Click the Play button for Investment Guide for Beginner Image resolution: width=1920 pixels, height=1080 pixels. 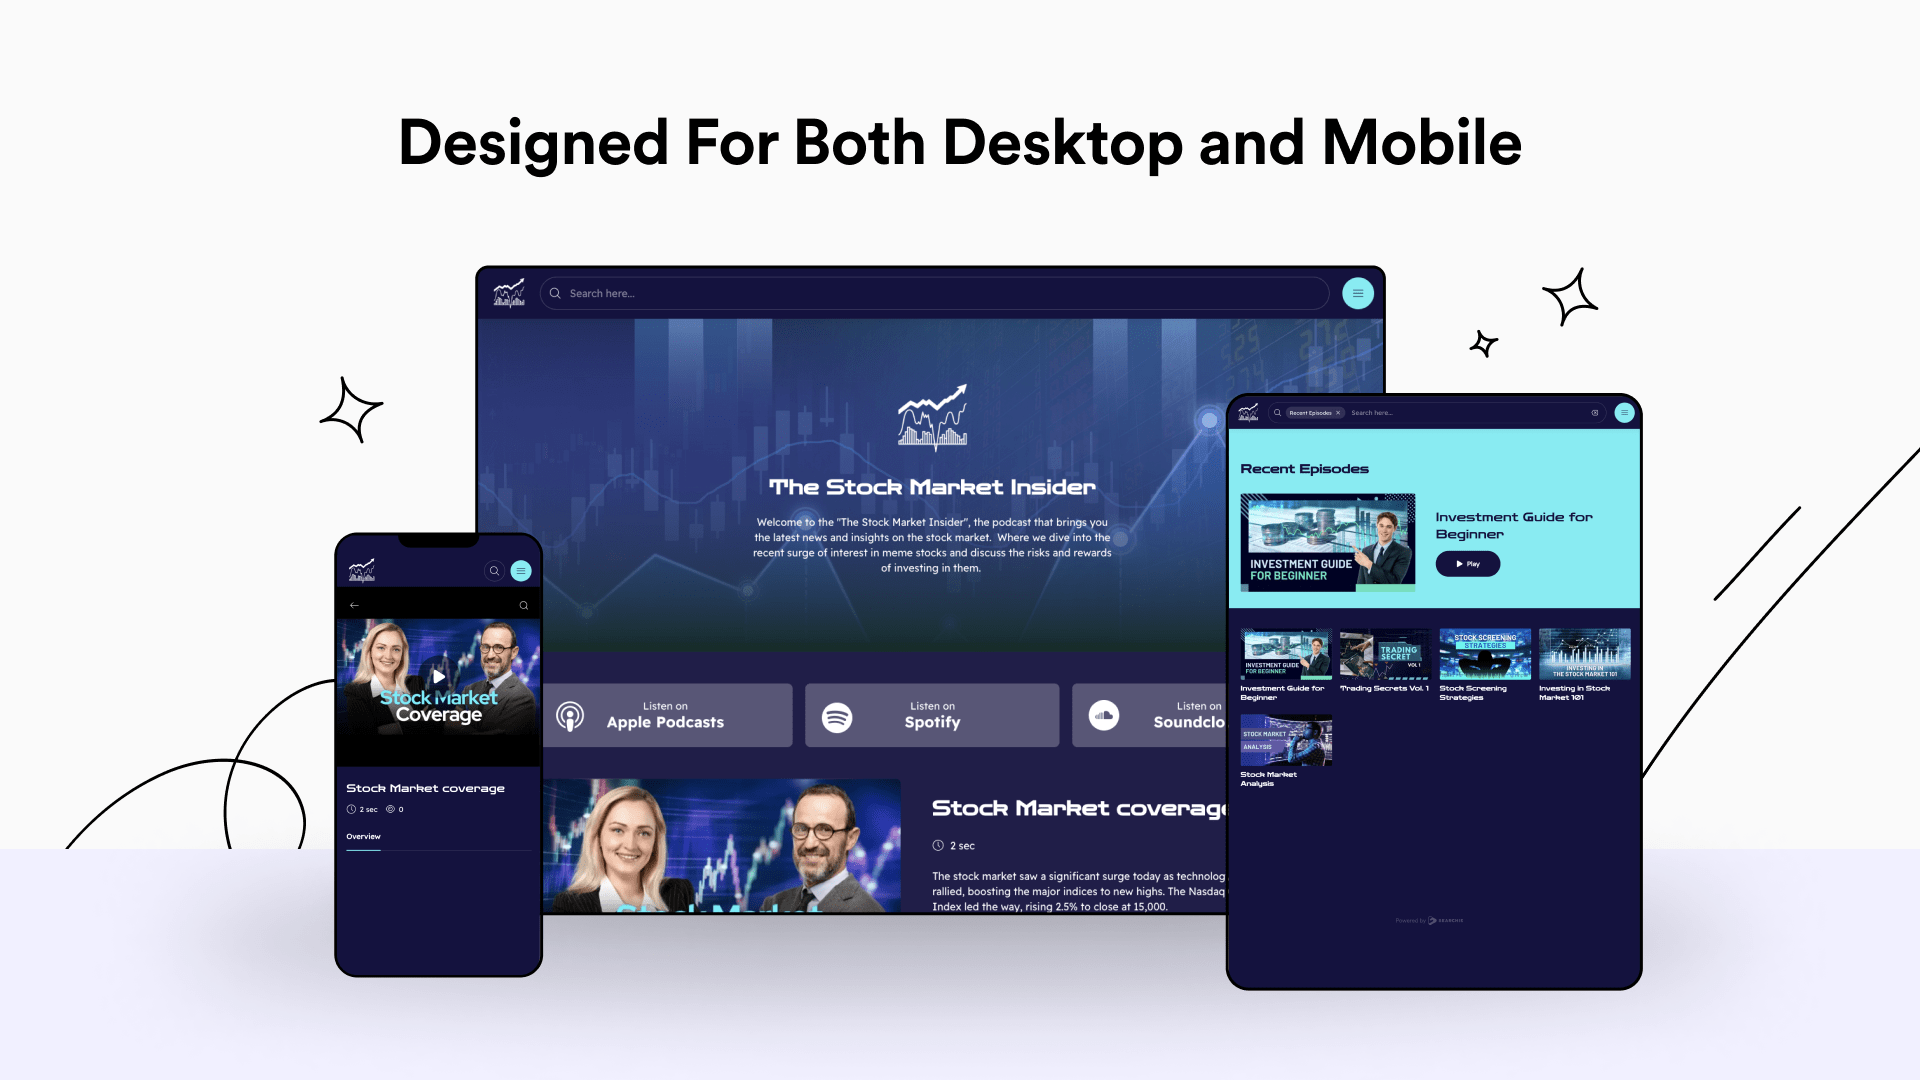point(1468,563)
